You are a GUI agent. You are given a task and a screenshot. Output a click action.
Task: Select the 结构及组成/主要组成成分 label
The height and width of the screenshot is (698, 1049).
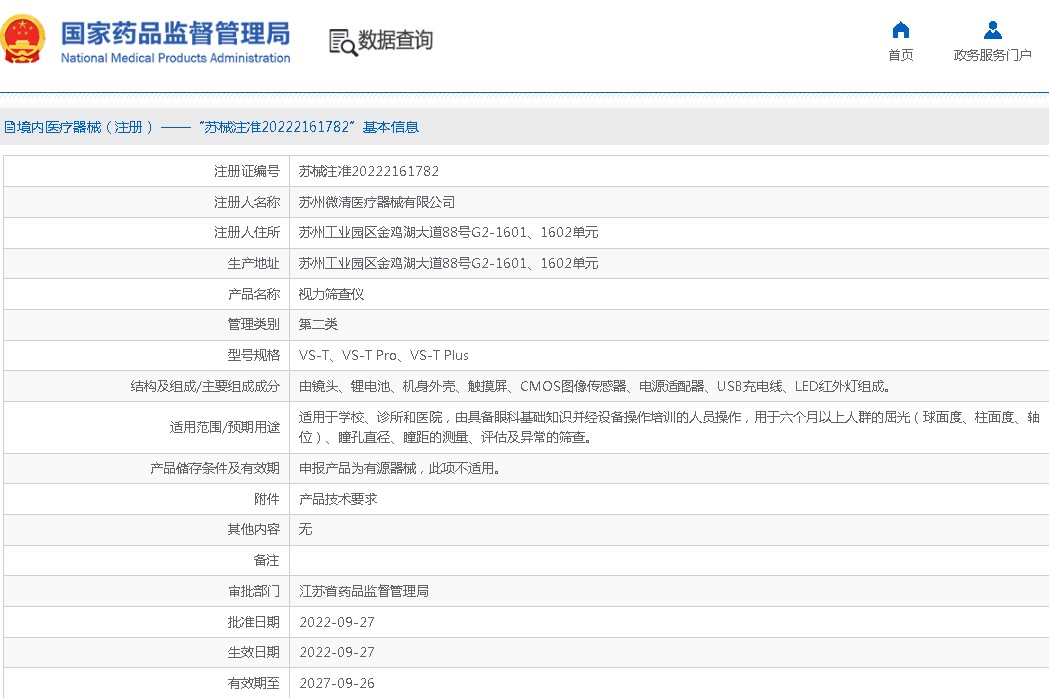click(205, 386)
